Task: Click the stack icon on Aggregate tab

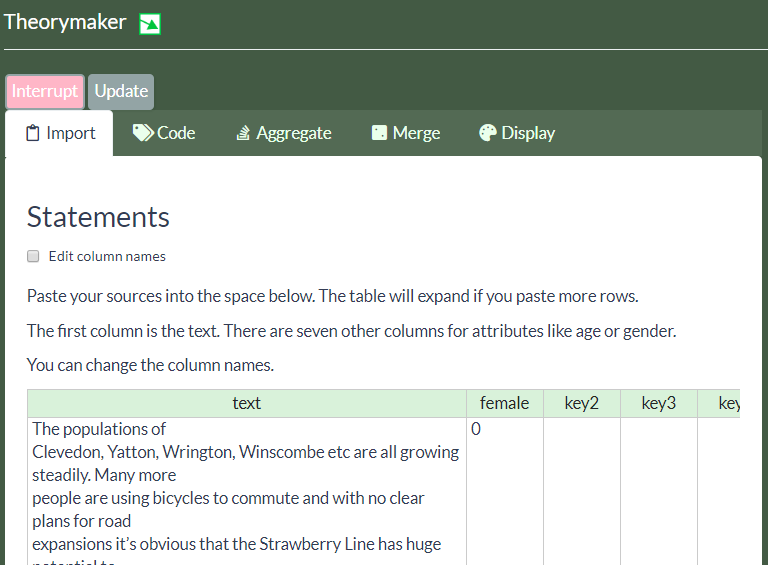Action: (242, 133)
